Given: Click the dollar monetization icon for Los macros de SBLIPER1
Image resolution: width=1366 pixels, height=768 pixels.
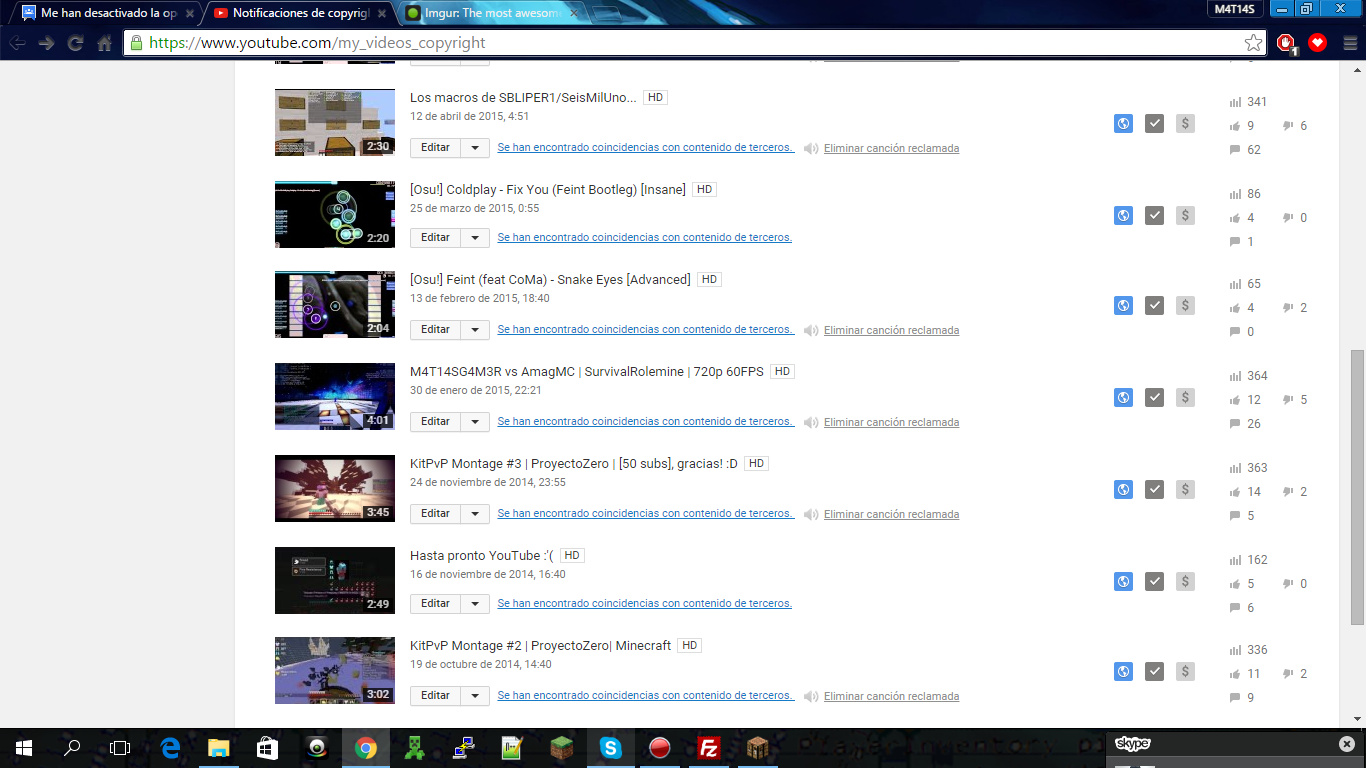Looking at the screenshot, I should [x=1185, y=124].
